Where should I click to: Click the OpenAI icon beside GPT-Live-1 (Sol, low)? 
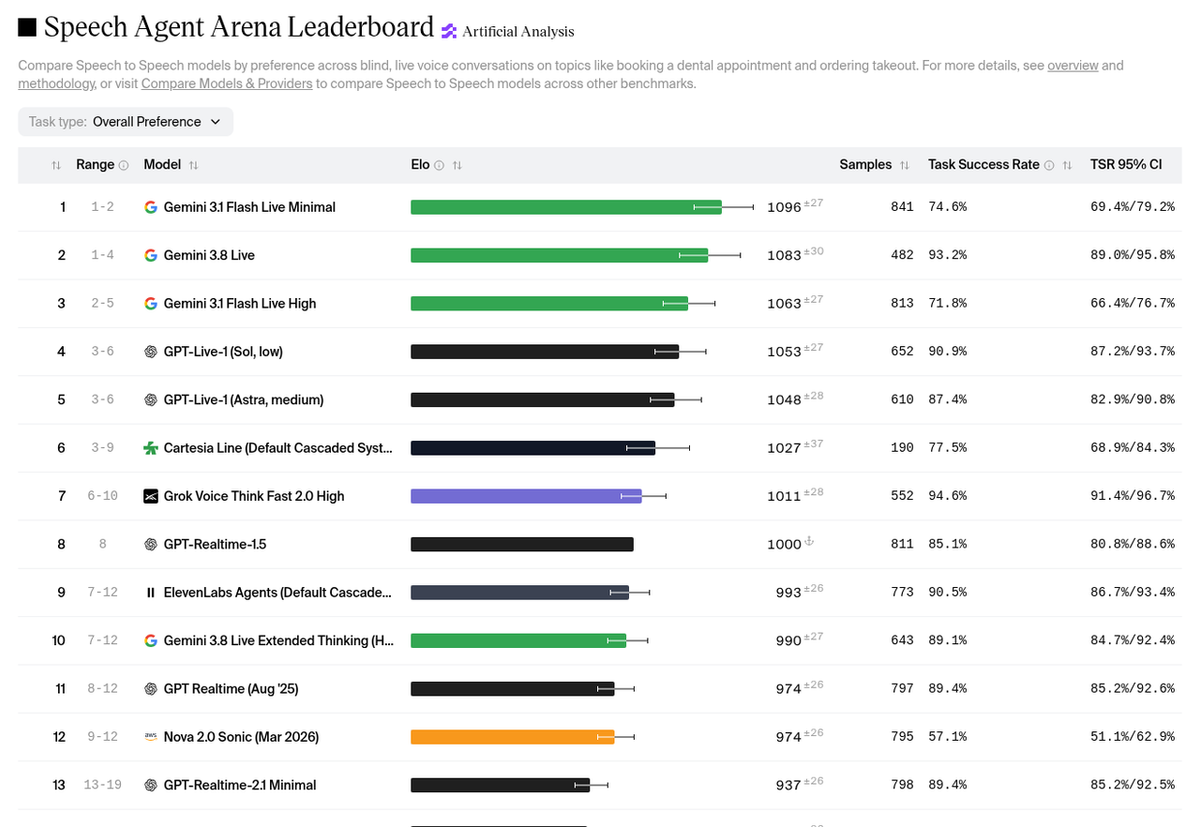(151, 351)
